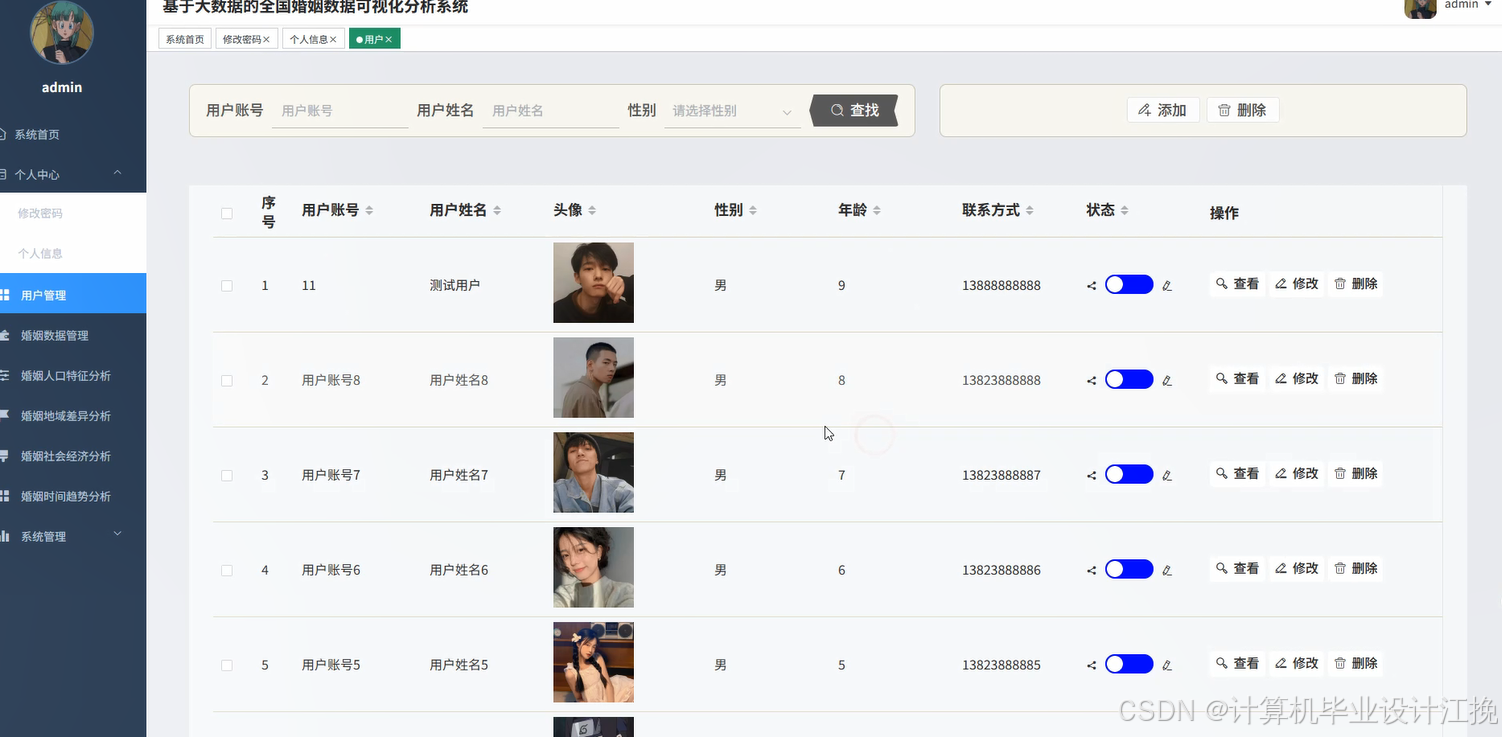Click pencil icon beside toggle in row 测试用户
Viewport: 1502px width, 737px height.
1167,286
